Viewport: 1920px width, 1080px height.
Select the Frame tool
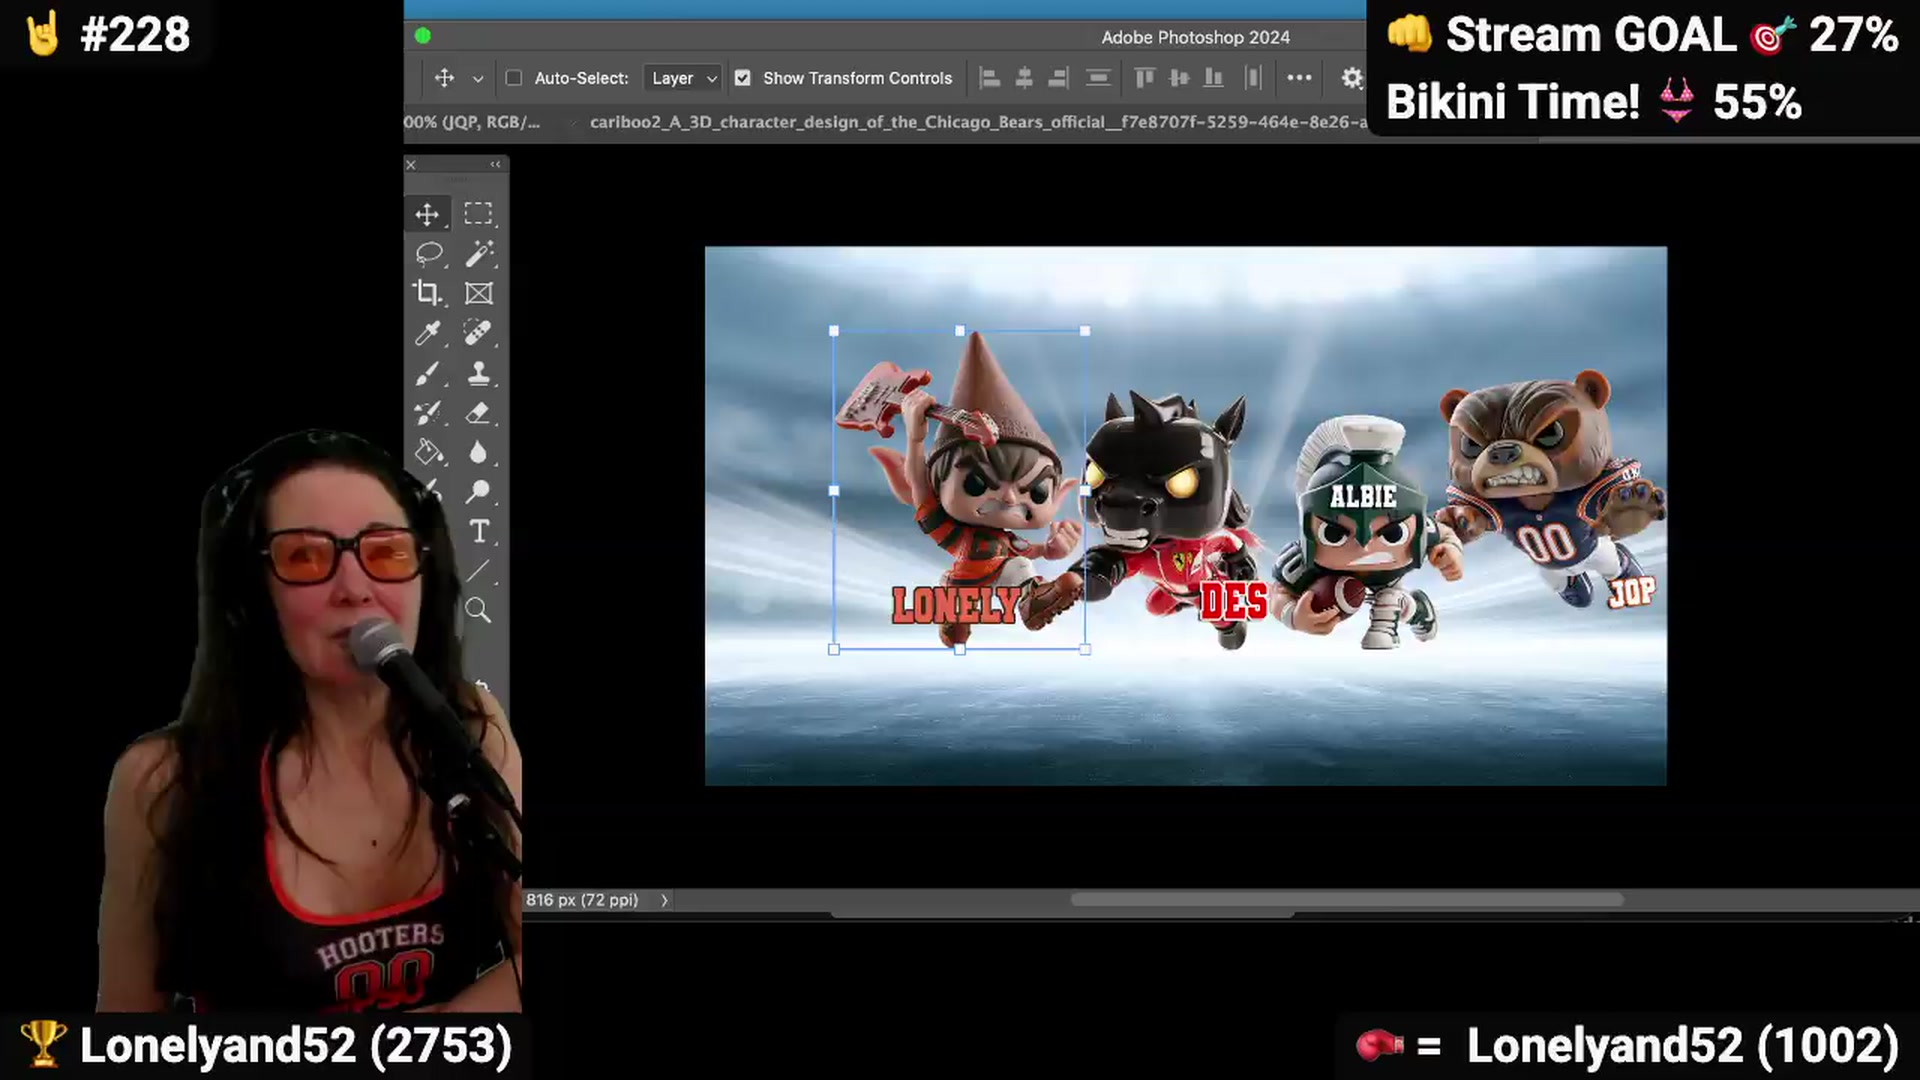click(x=478, y=293)
